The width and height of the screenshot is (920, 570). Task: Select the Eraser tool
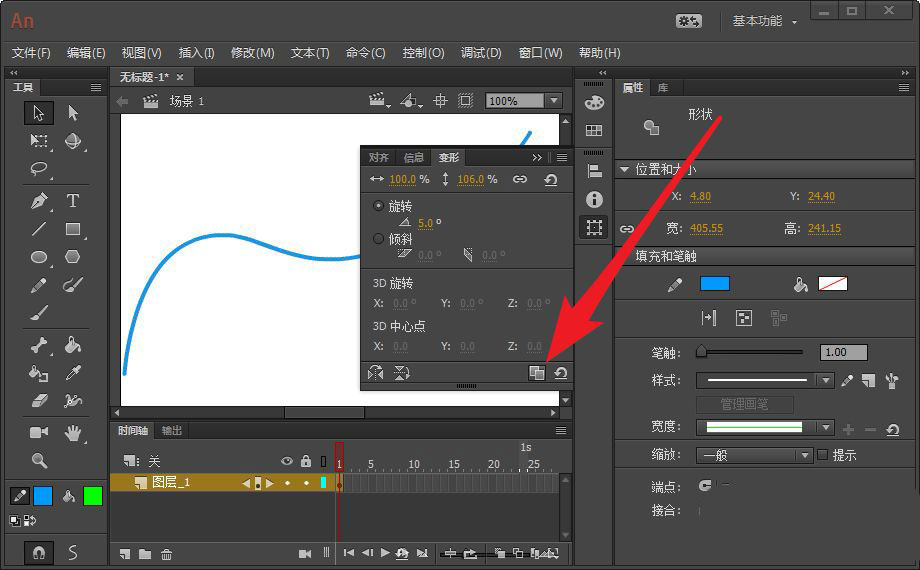(39, 400)
